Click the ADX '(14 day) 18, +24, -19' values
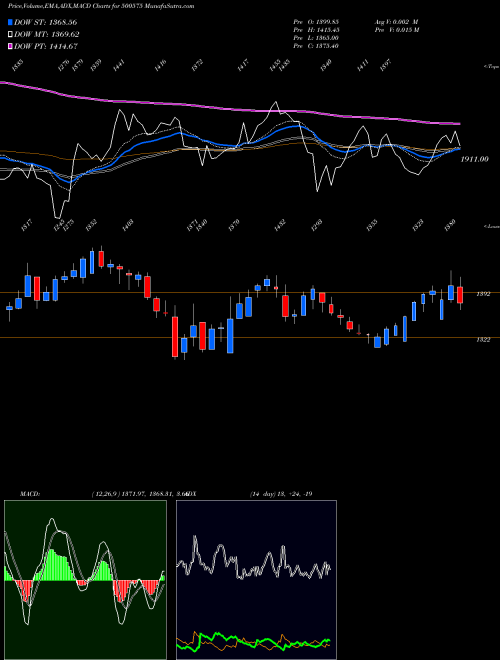The image size is (500, 660). tap(281, 494)
